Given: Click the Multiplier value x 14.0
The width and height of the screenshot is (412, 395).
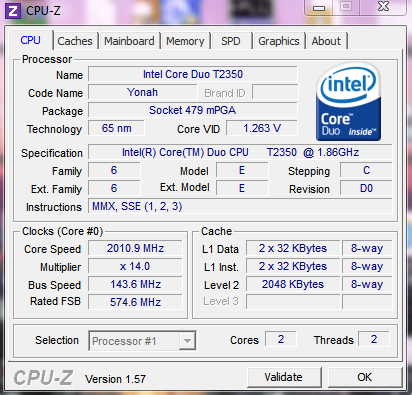Looking at the screenshot, I should pyautogui.click(x=135, y=266).
